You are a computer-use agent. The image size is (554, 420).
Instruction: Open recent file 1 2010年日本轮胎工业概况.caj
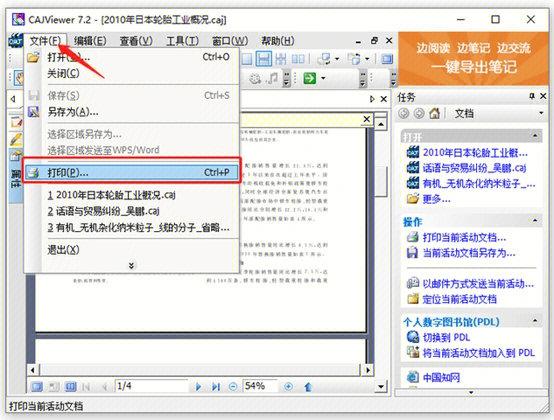point(132,195)
